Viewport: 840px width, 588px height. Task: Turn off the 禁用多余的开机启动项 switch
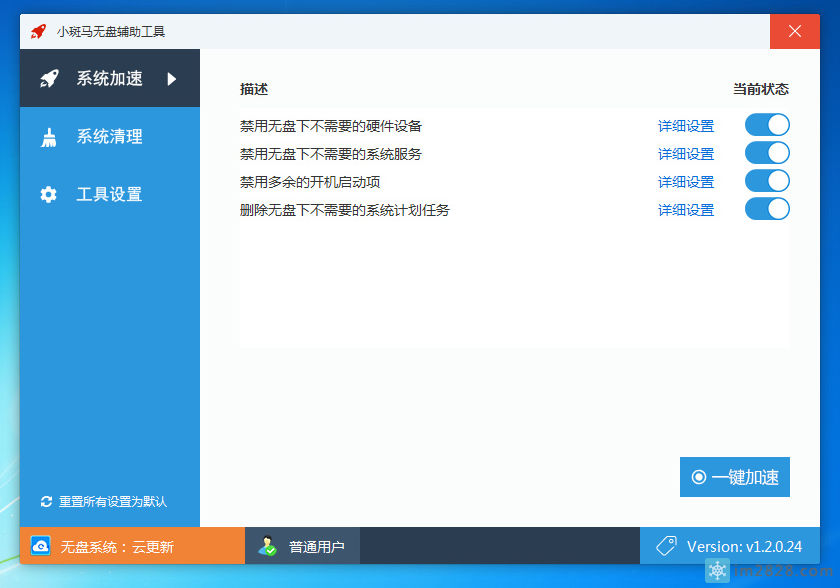766,180
